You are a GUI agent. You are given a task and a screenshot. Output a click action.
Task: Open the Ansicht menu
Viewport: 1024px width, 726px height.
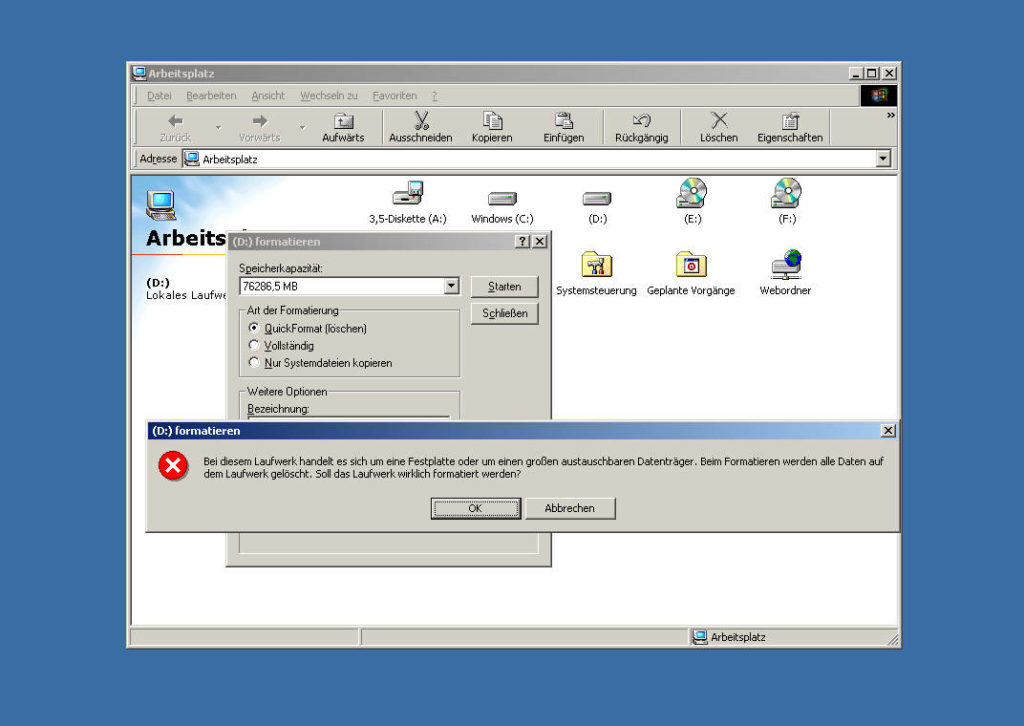pos(267,95)
